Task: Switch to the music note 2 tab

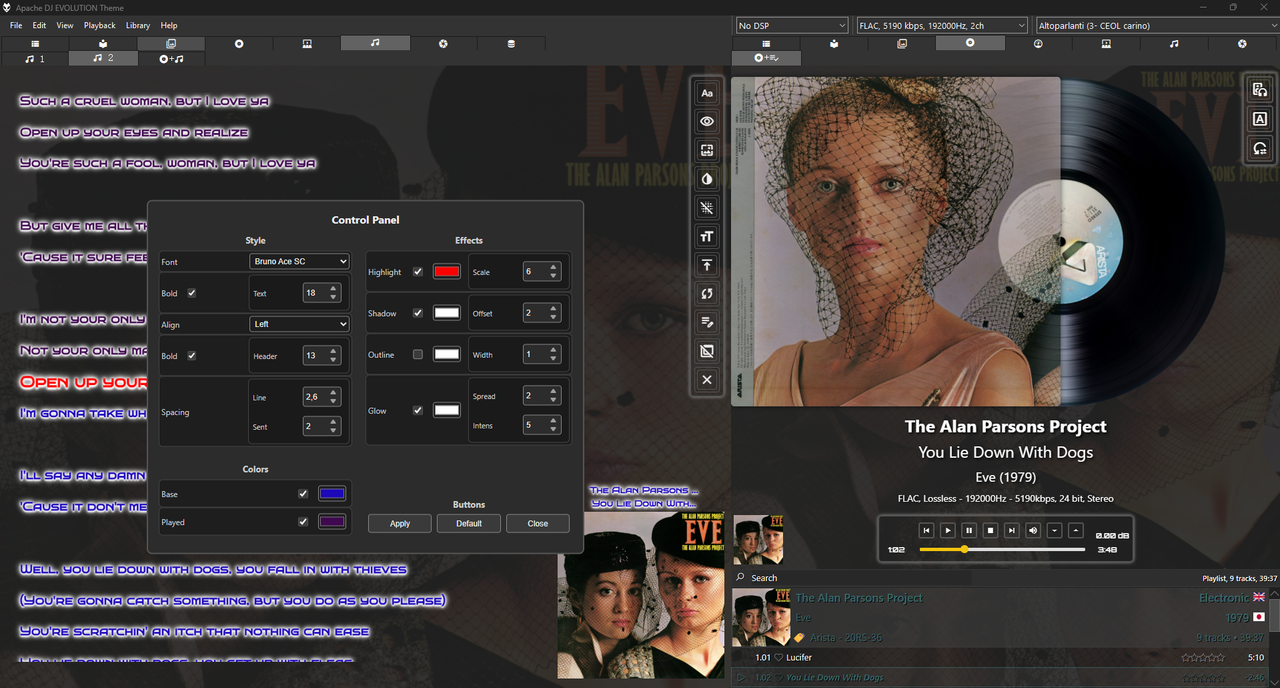Action: [103, 59]
